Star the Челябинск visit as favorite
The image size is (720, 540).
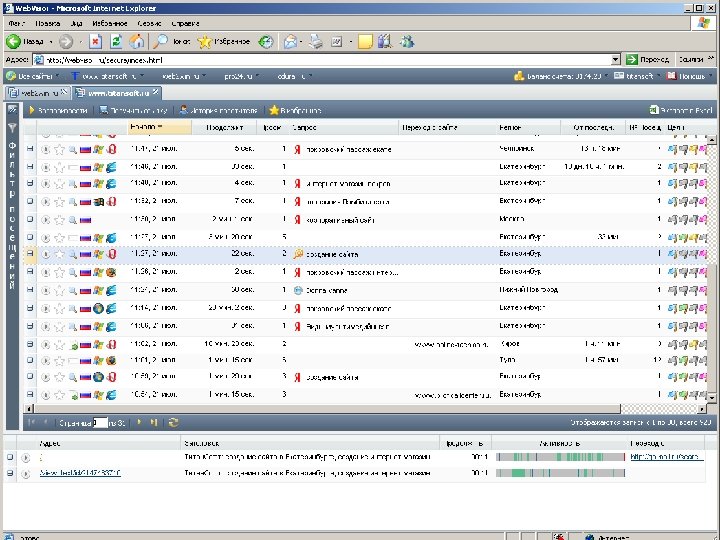pos(59,149)
